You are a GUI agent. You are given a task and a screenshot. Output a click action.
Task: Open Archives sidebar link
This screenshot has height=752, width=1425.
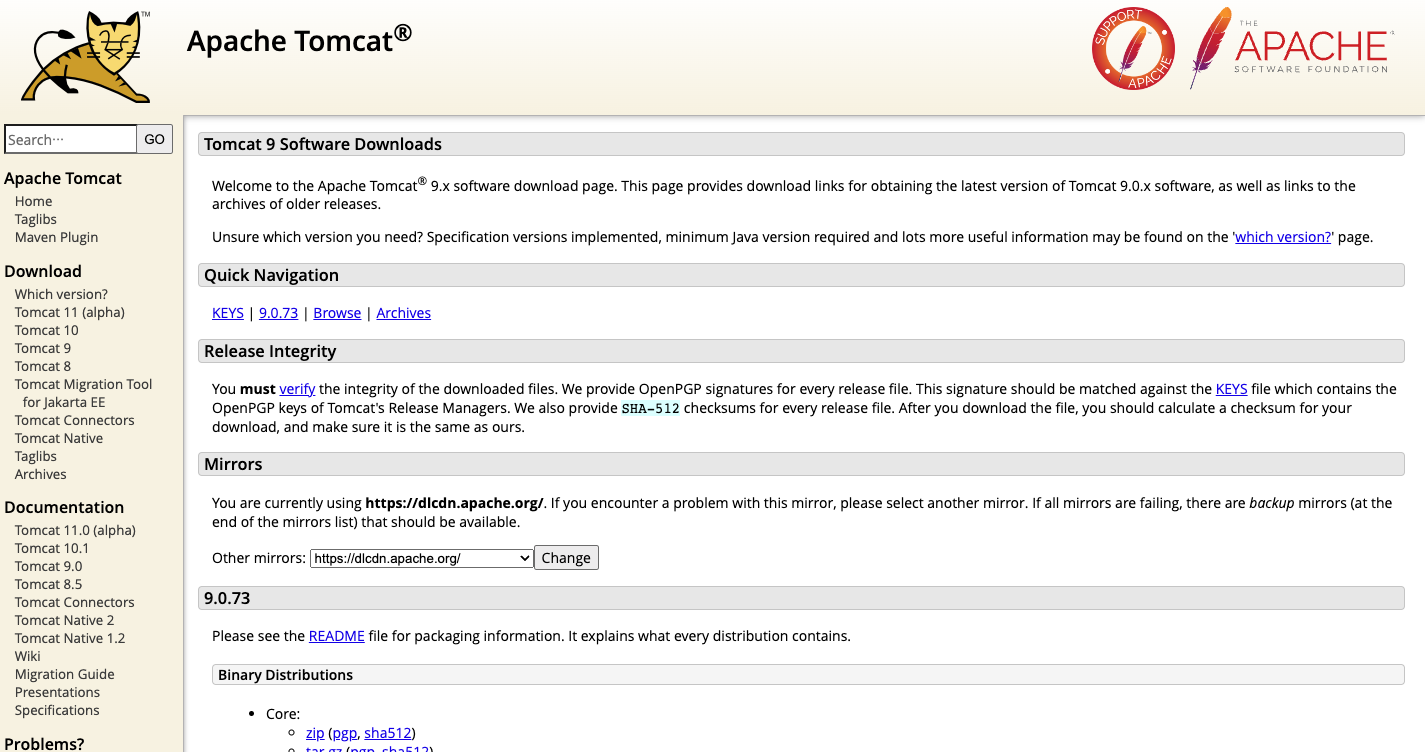click(x=41, y=474)
